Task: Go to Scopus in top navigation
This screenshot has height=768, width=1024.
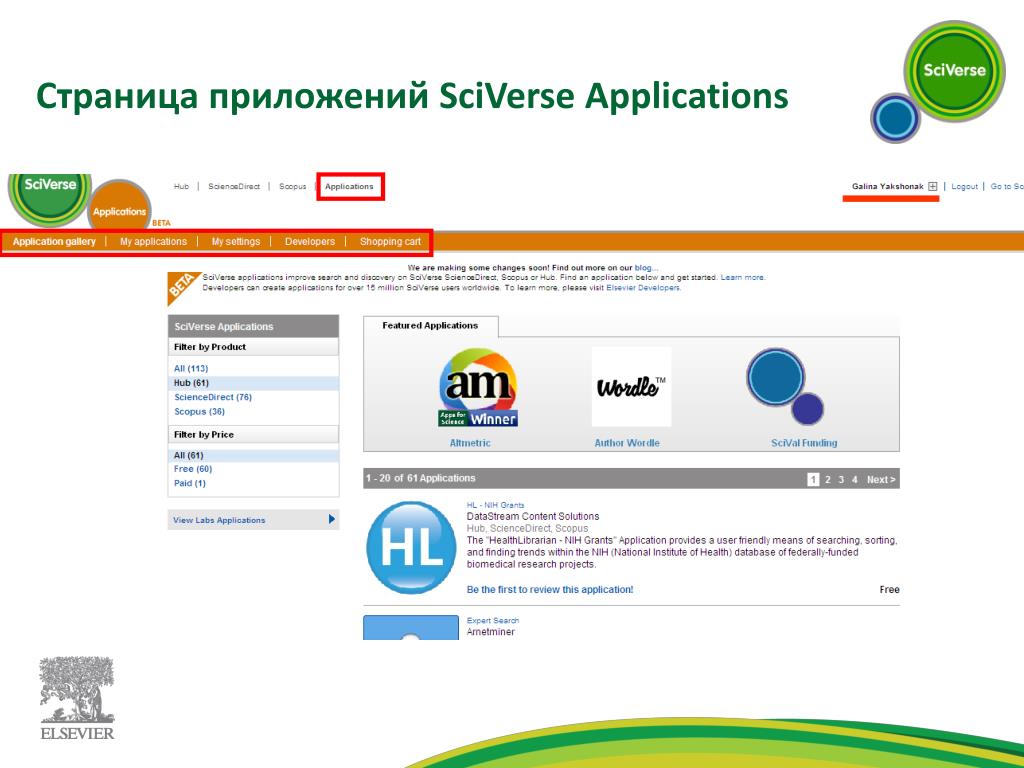Action: (x=293, y=187)
